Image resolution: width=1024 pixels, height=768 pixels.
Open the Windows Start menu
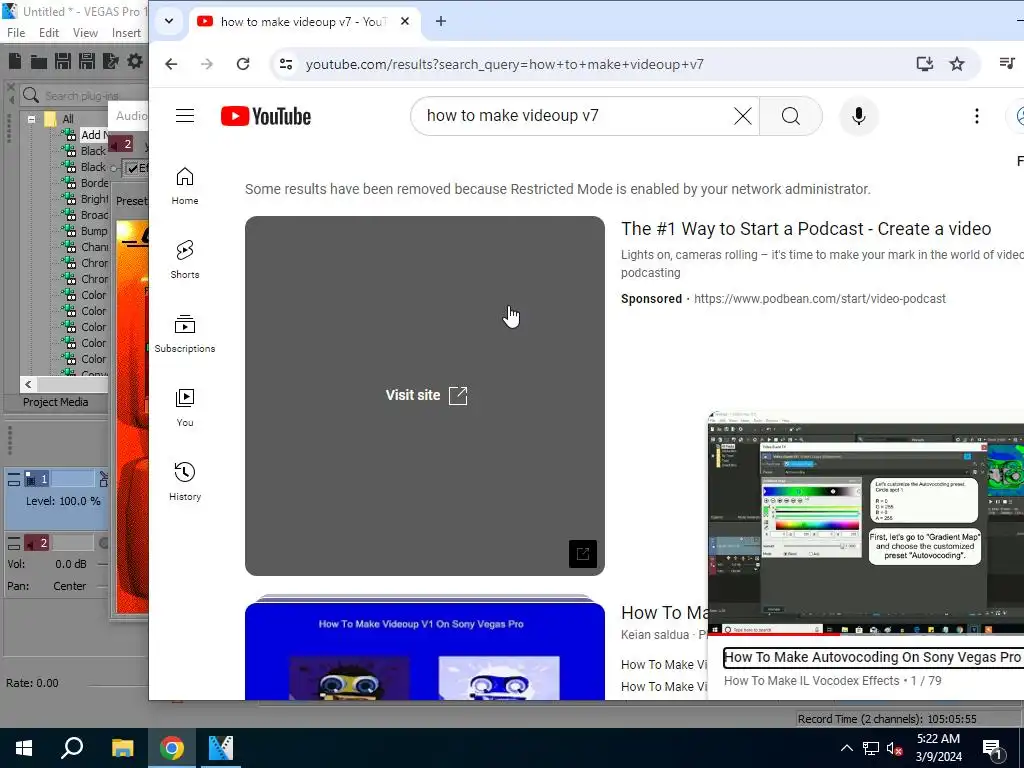pos(24,748)
